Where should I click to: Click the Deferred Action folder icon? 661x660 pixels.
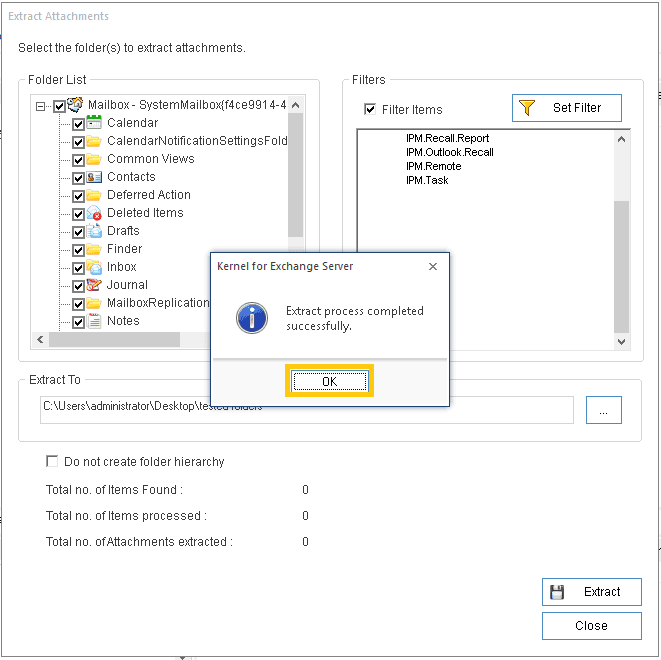coord(94,195)
